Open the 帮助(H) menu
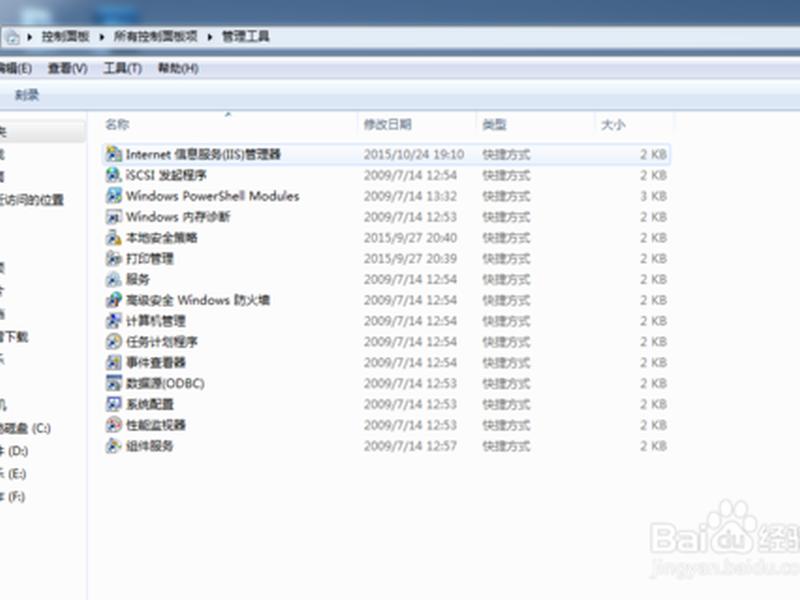 coord(178,68)
